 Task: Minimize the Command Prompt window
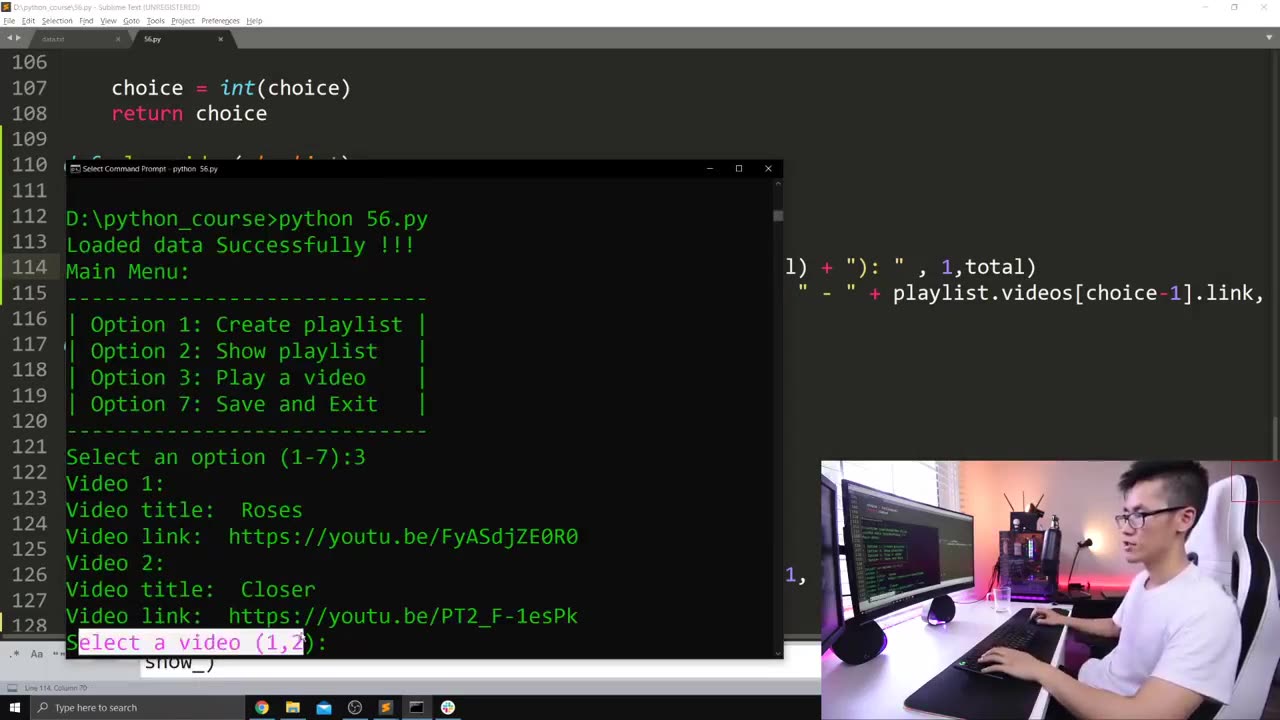(709, 168)
